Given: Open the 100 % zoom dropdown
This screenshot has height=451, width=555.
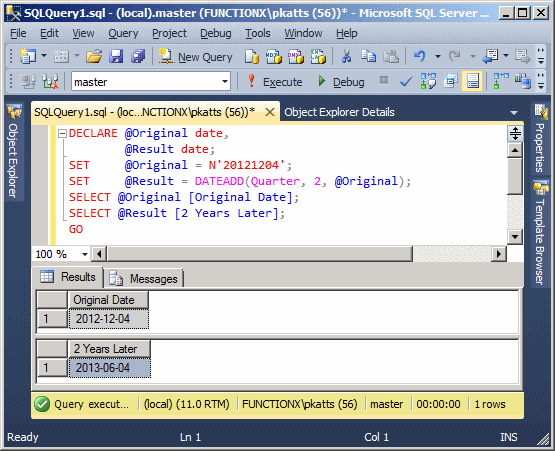Looking at the screenshot, I should pyautogui.click(x=85, y=254).
